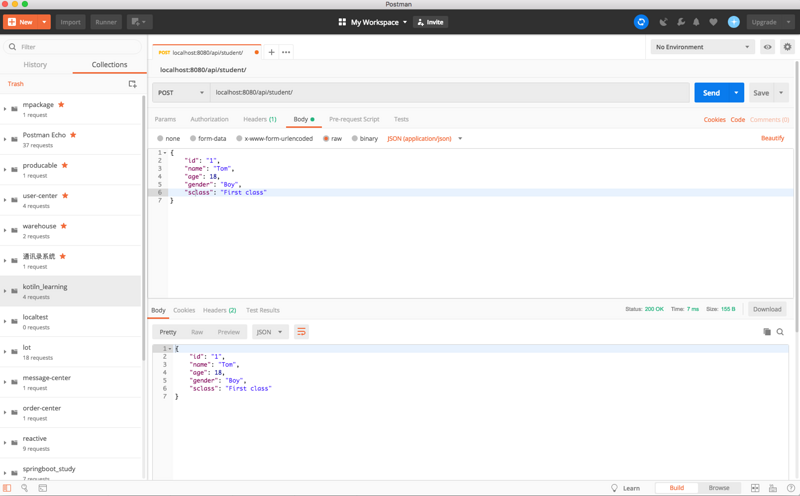The height and width of the screenshot is (496, 800).
Task: Switch to the History tab
Action: [x=35, y=64]
